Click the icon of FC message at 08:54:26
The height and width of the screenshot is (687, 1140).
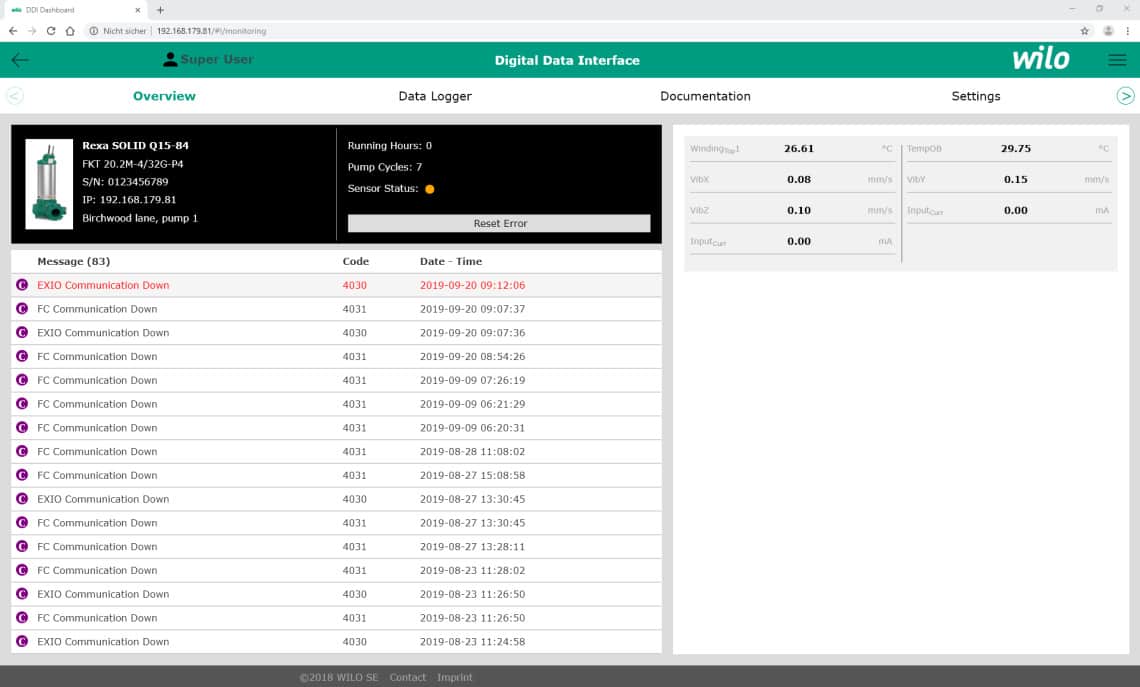(22, 356)
